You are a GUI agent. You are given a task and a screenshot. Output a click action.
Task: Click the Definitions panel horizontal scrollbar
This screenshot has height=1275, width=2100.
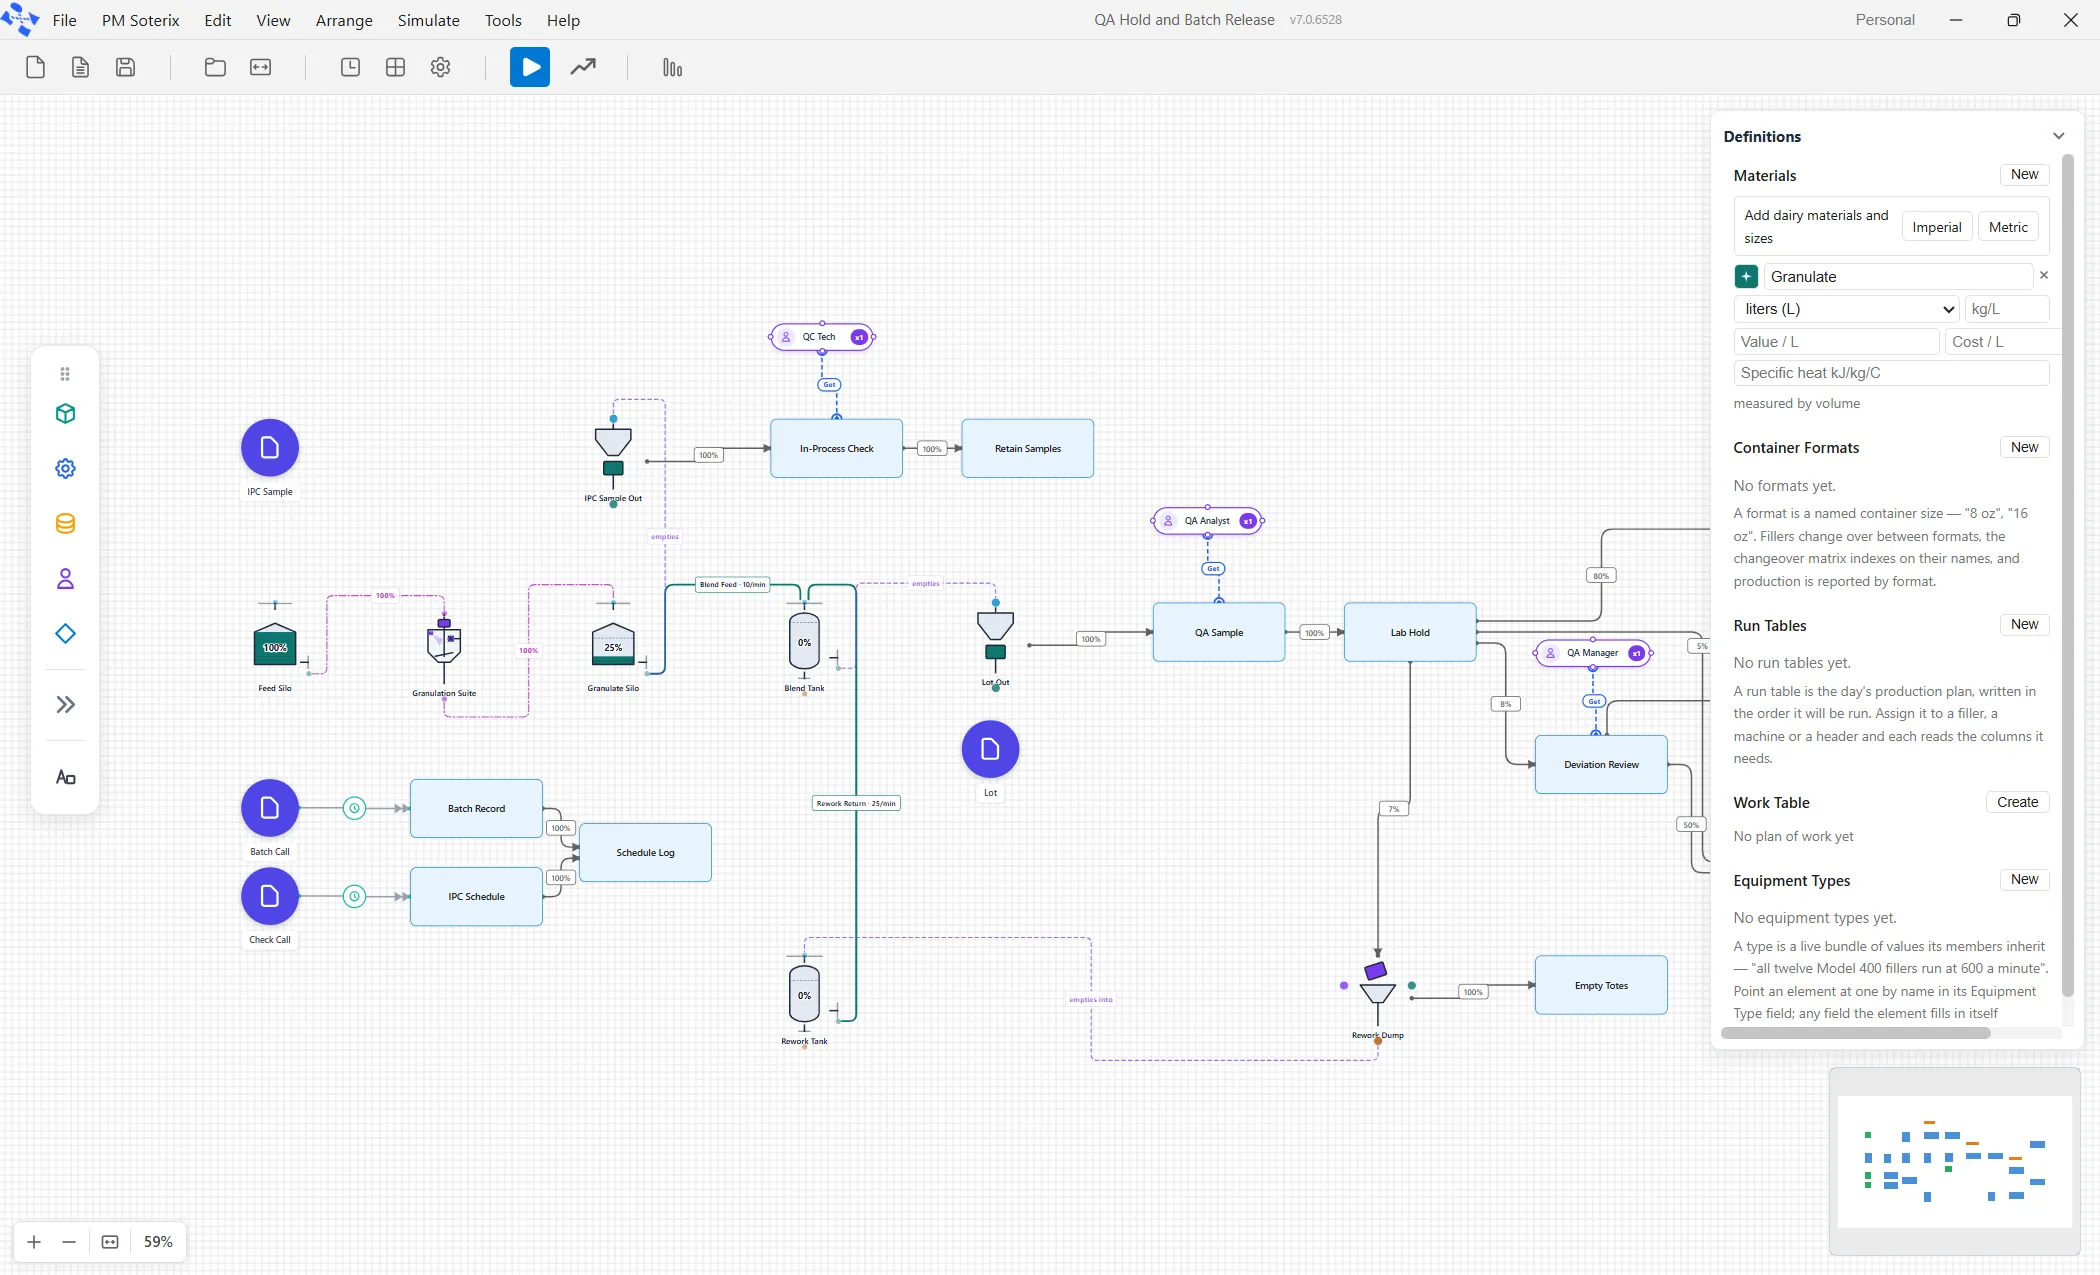coord(1855,1033)
